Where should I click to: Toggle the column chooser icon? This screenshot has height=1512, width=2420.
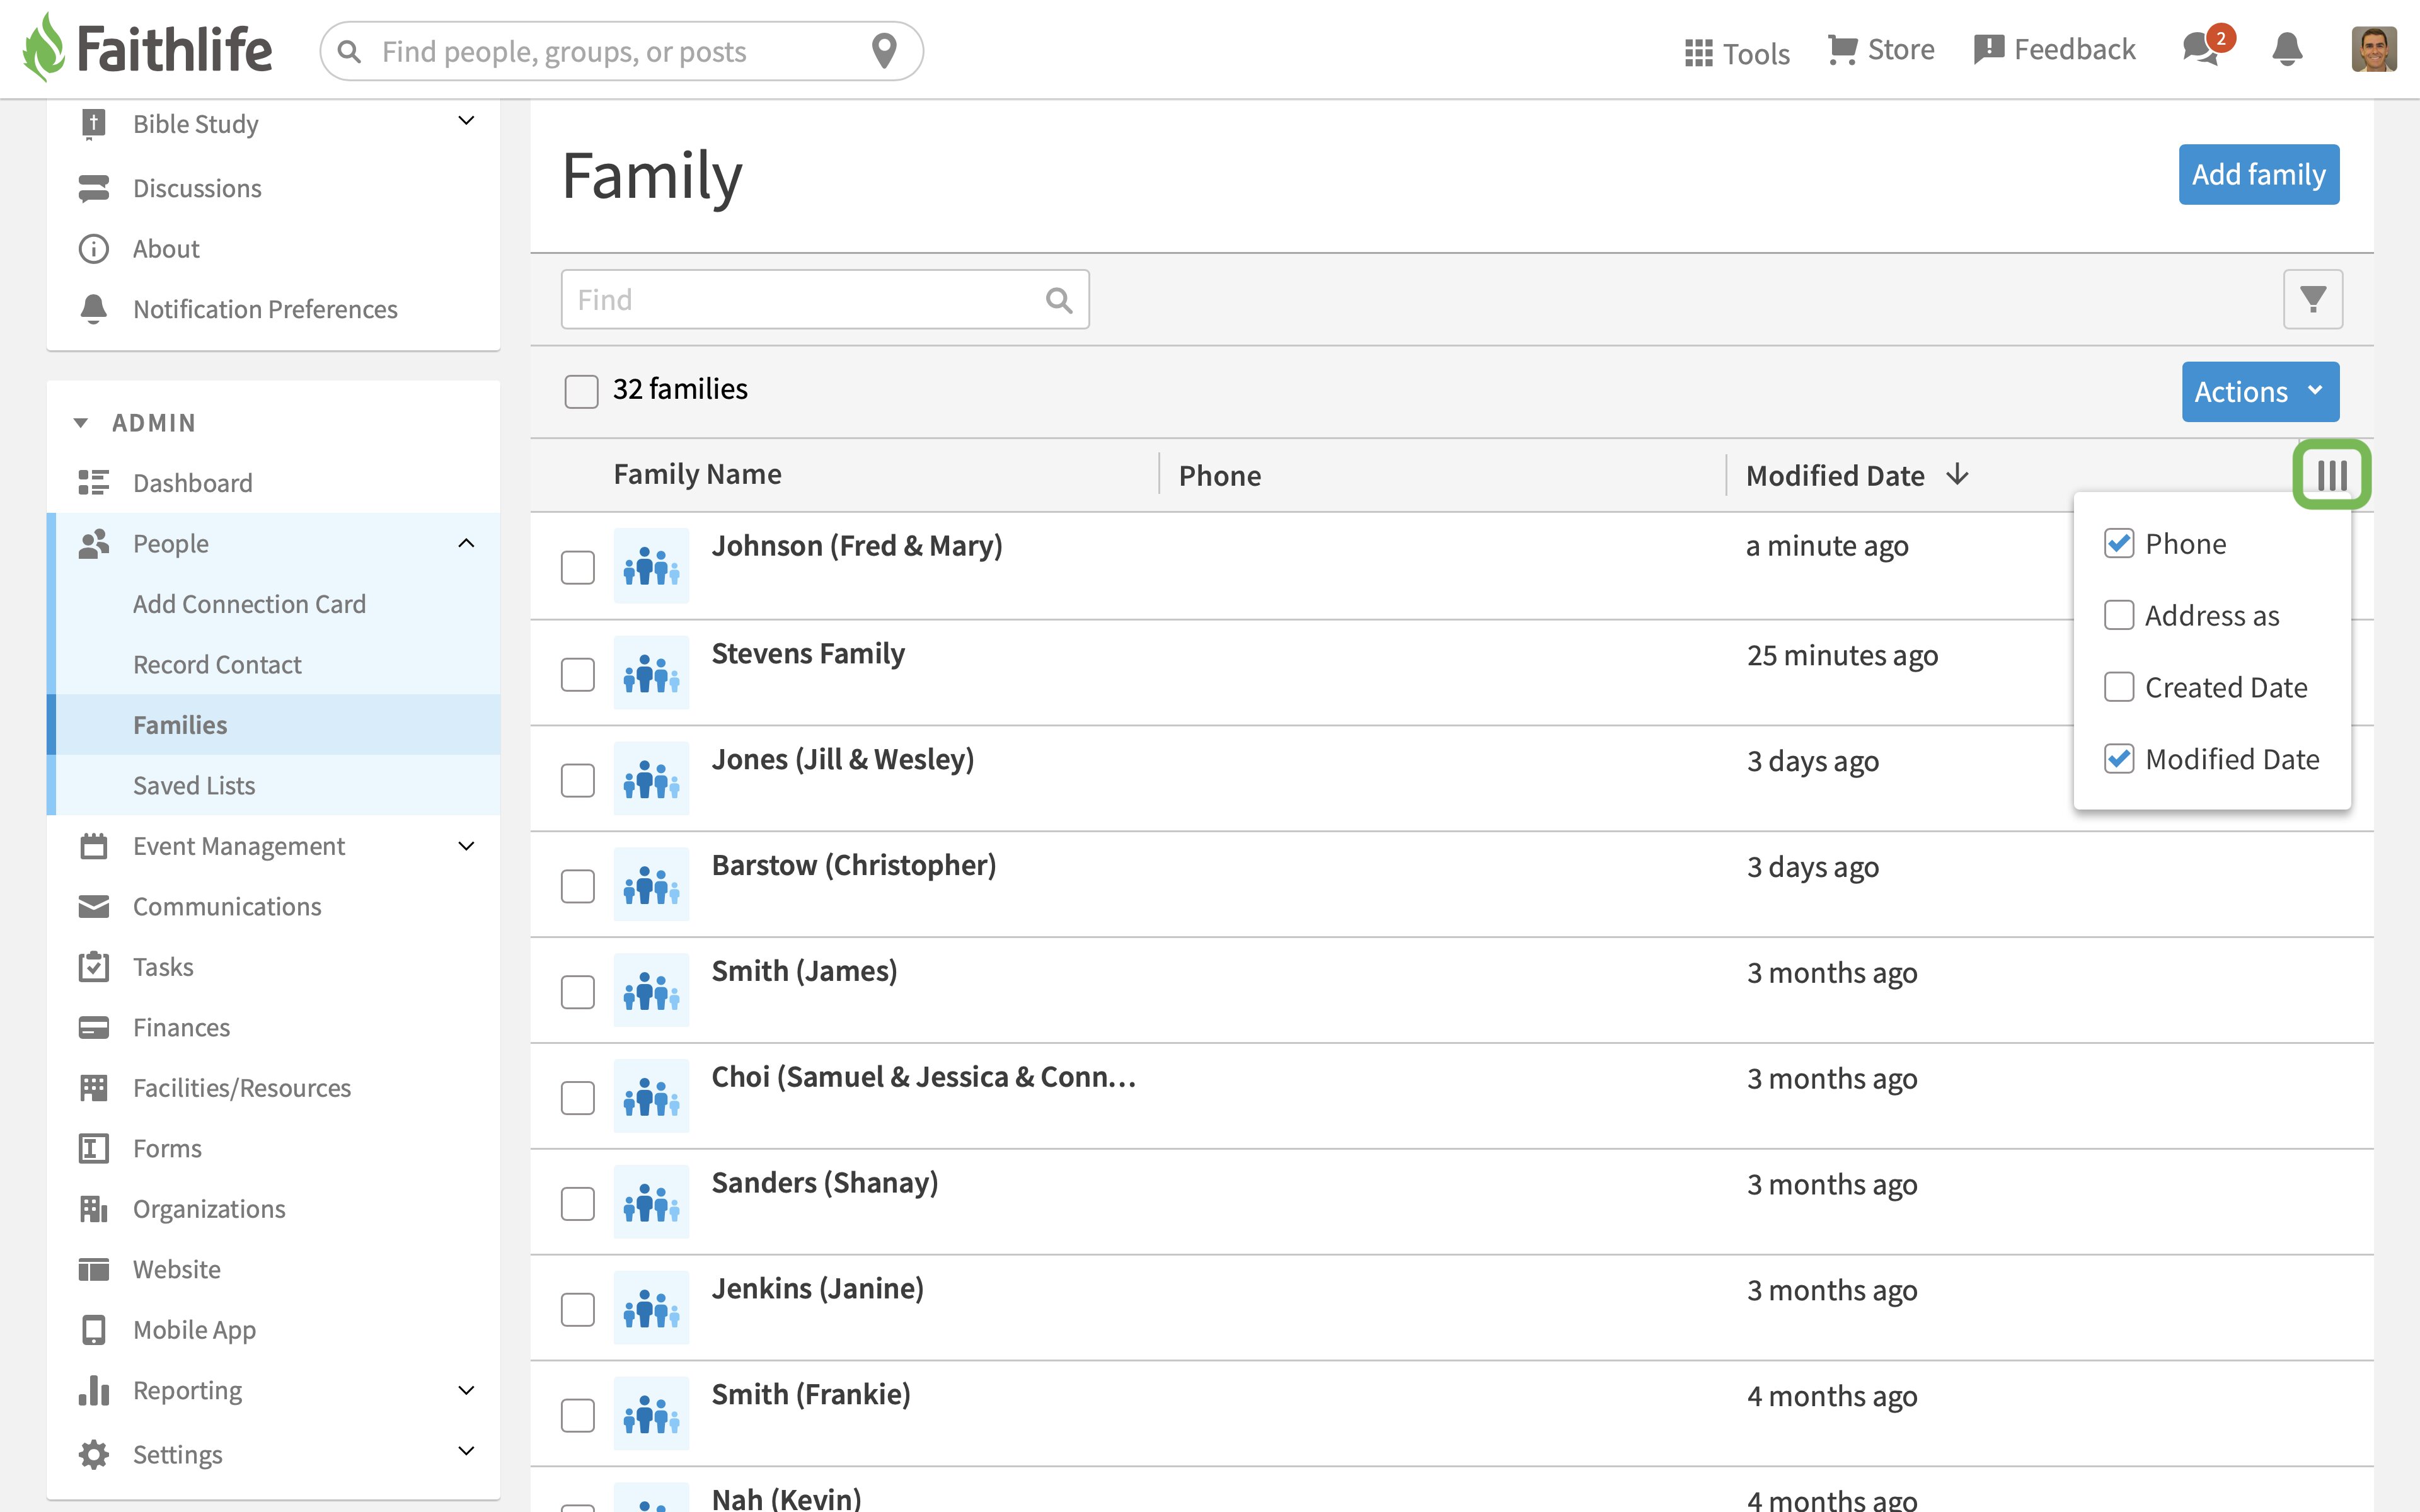[2331, 475]
